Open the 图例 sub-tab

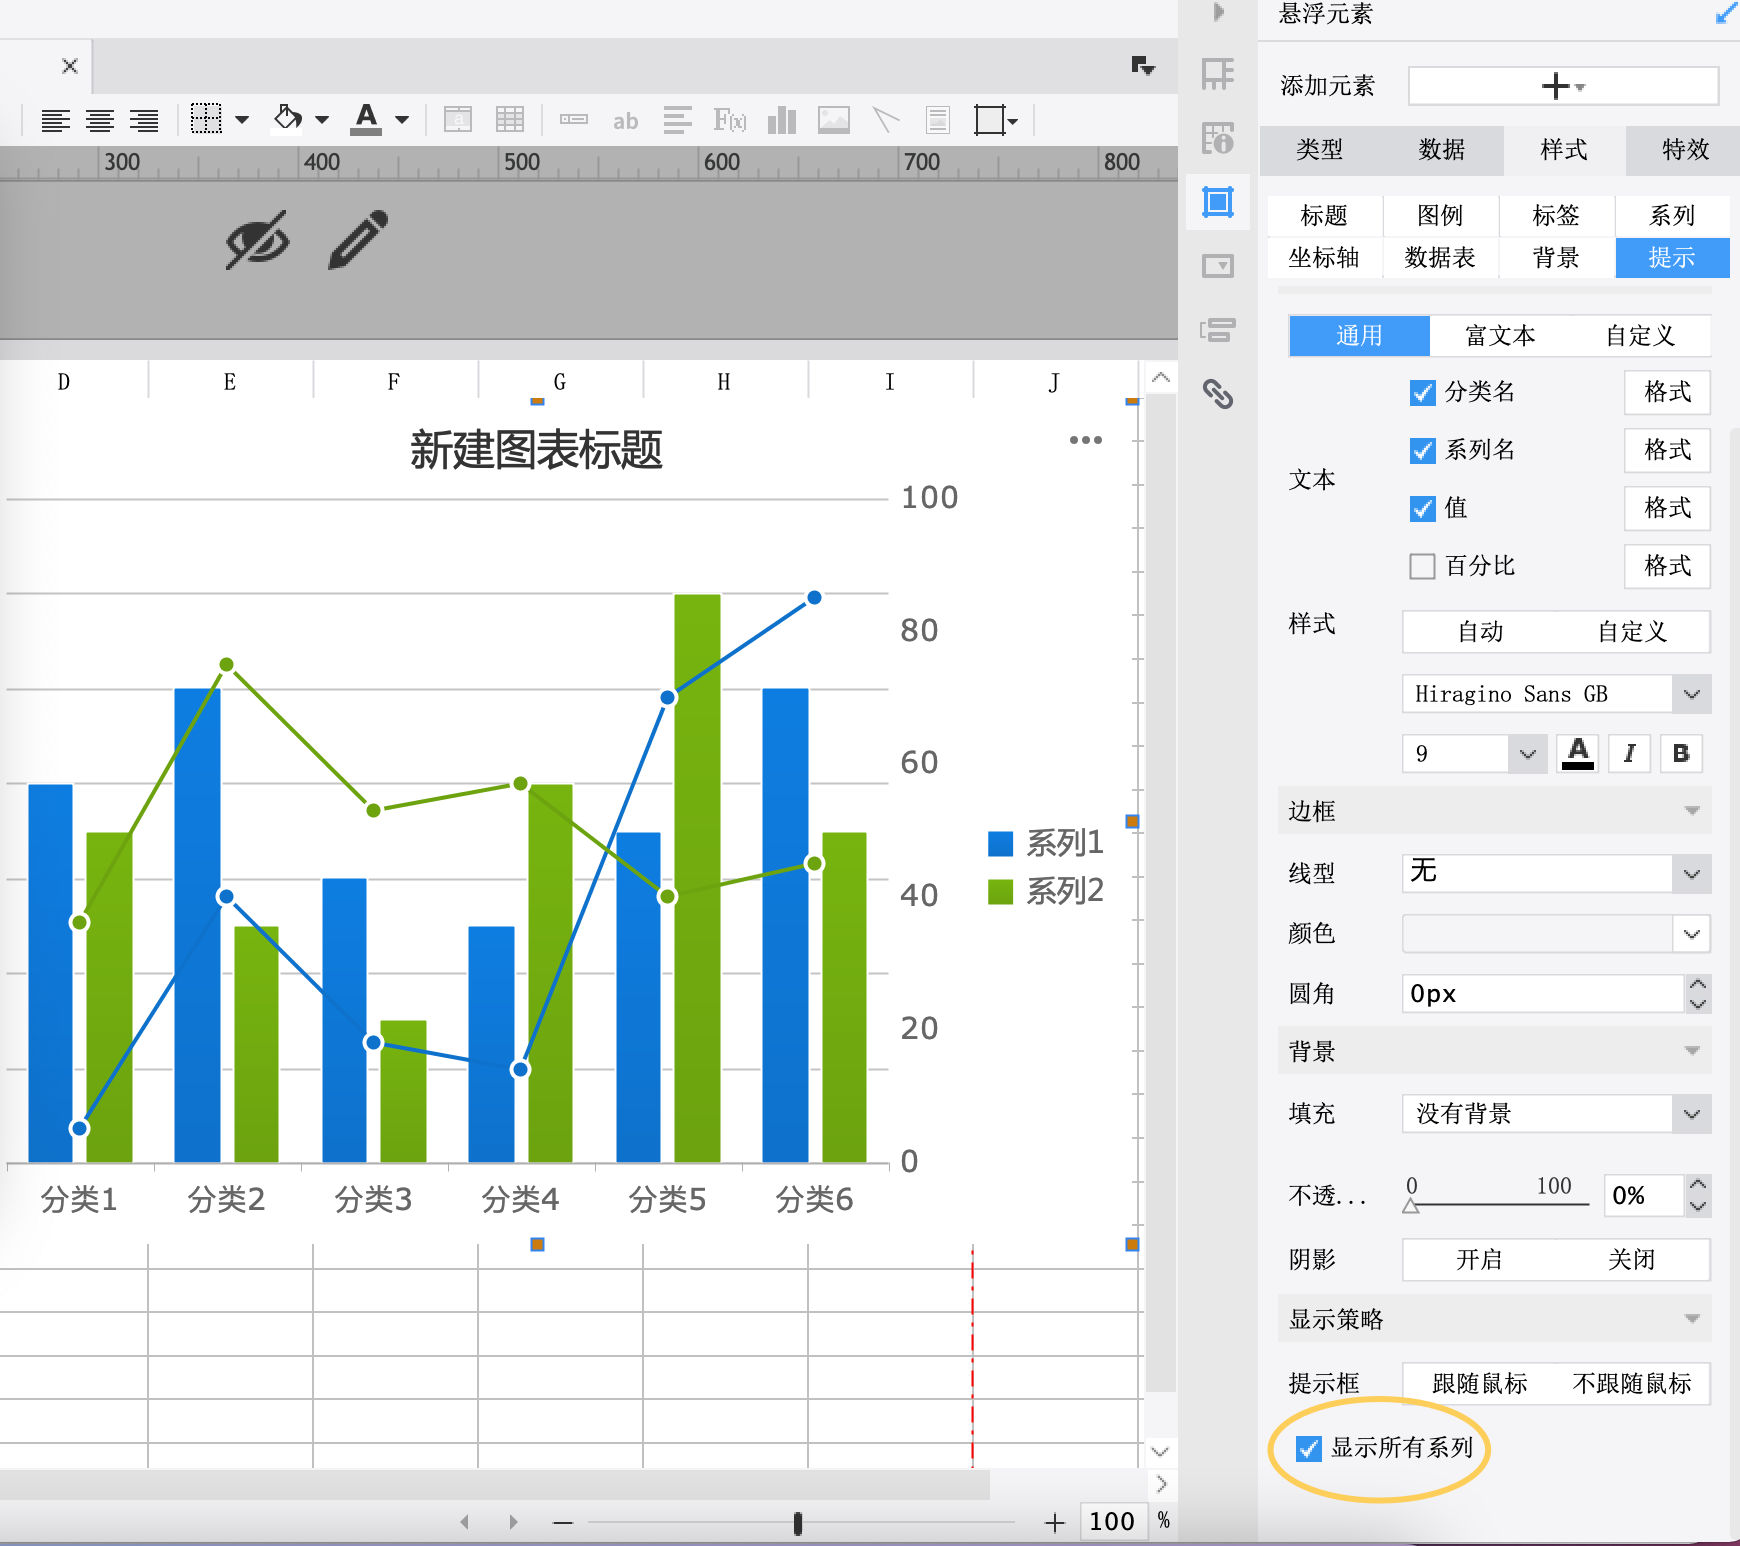click(1440, 215)
